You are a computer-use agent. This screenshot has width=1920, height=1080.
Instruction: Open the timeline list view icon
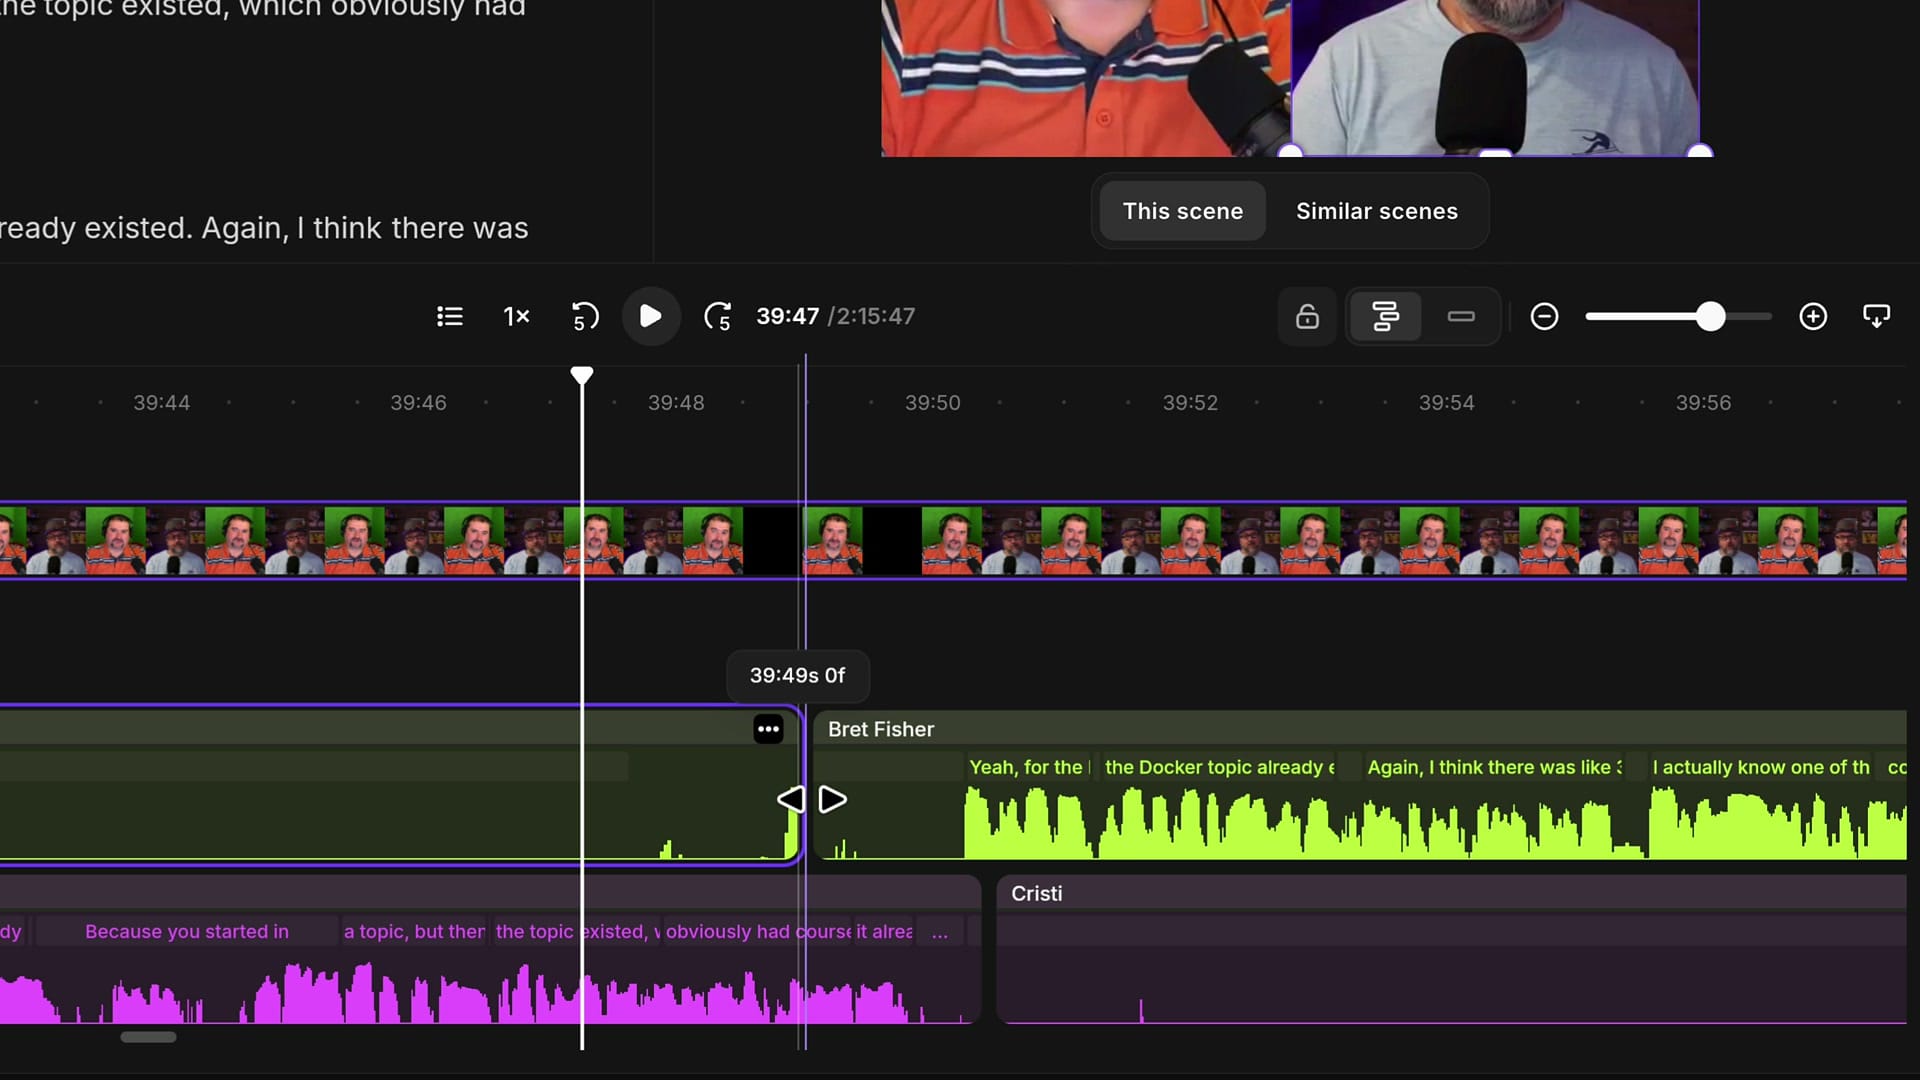tap(450, 317)
